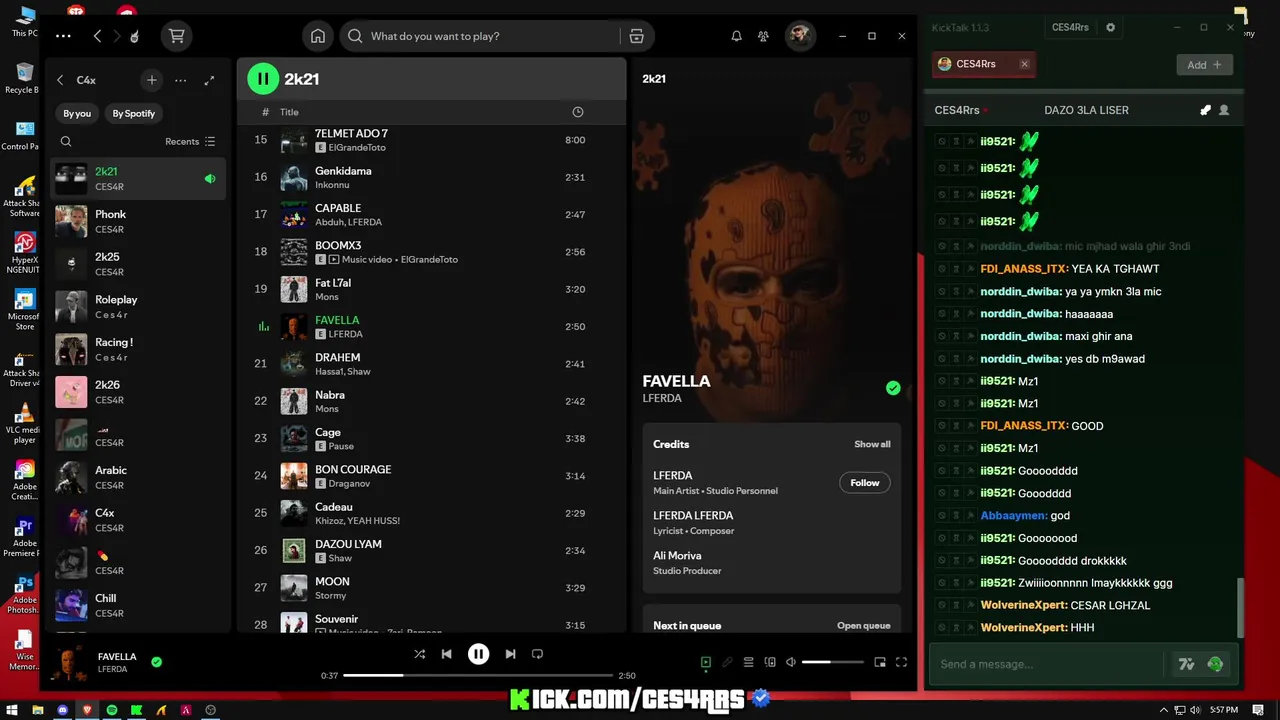Create new playlist with plus icon

tap(151, 80)
